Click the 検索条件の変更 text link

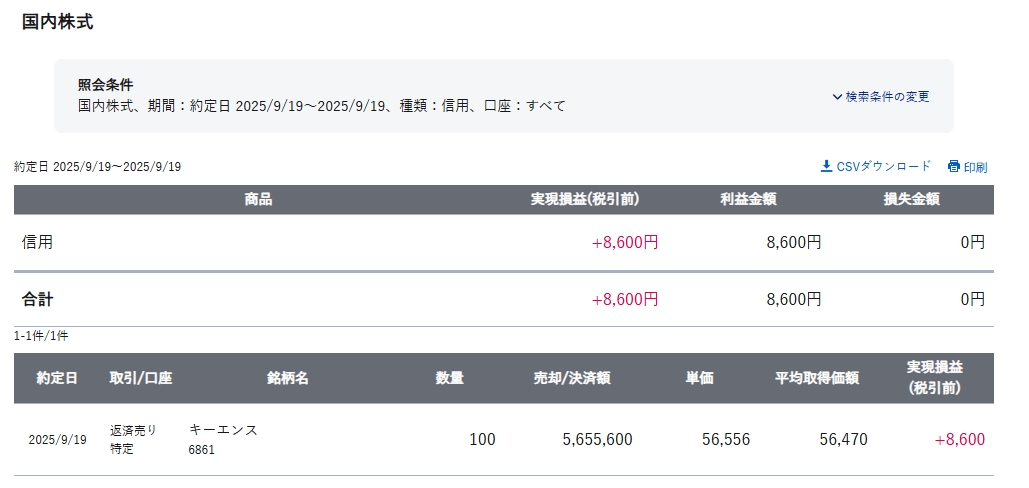point(887,96)
